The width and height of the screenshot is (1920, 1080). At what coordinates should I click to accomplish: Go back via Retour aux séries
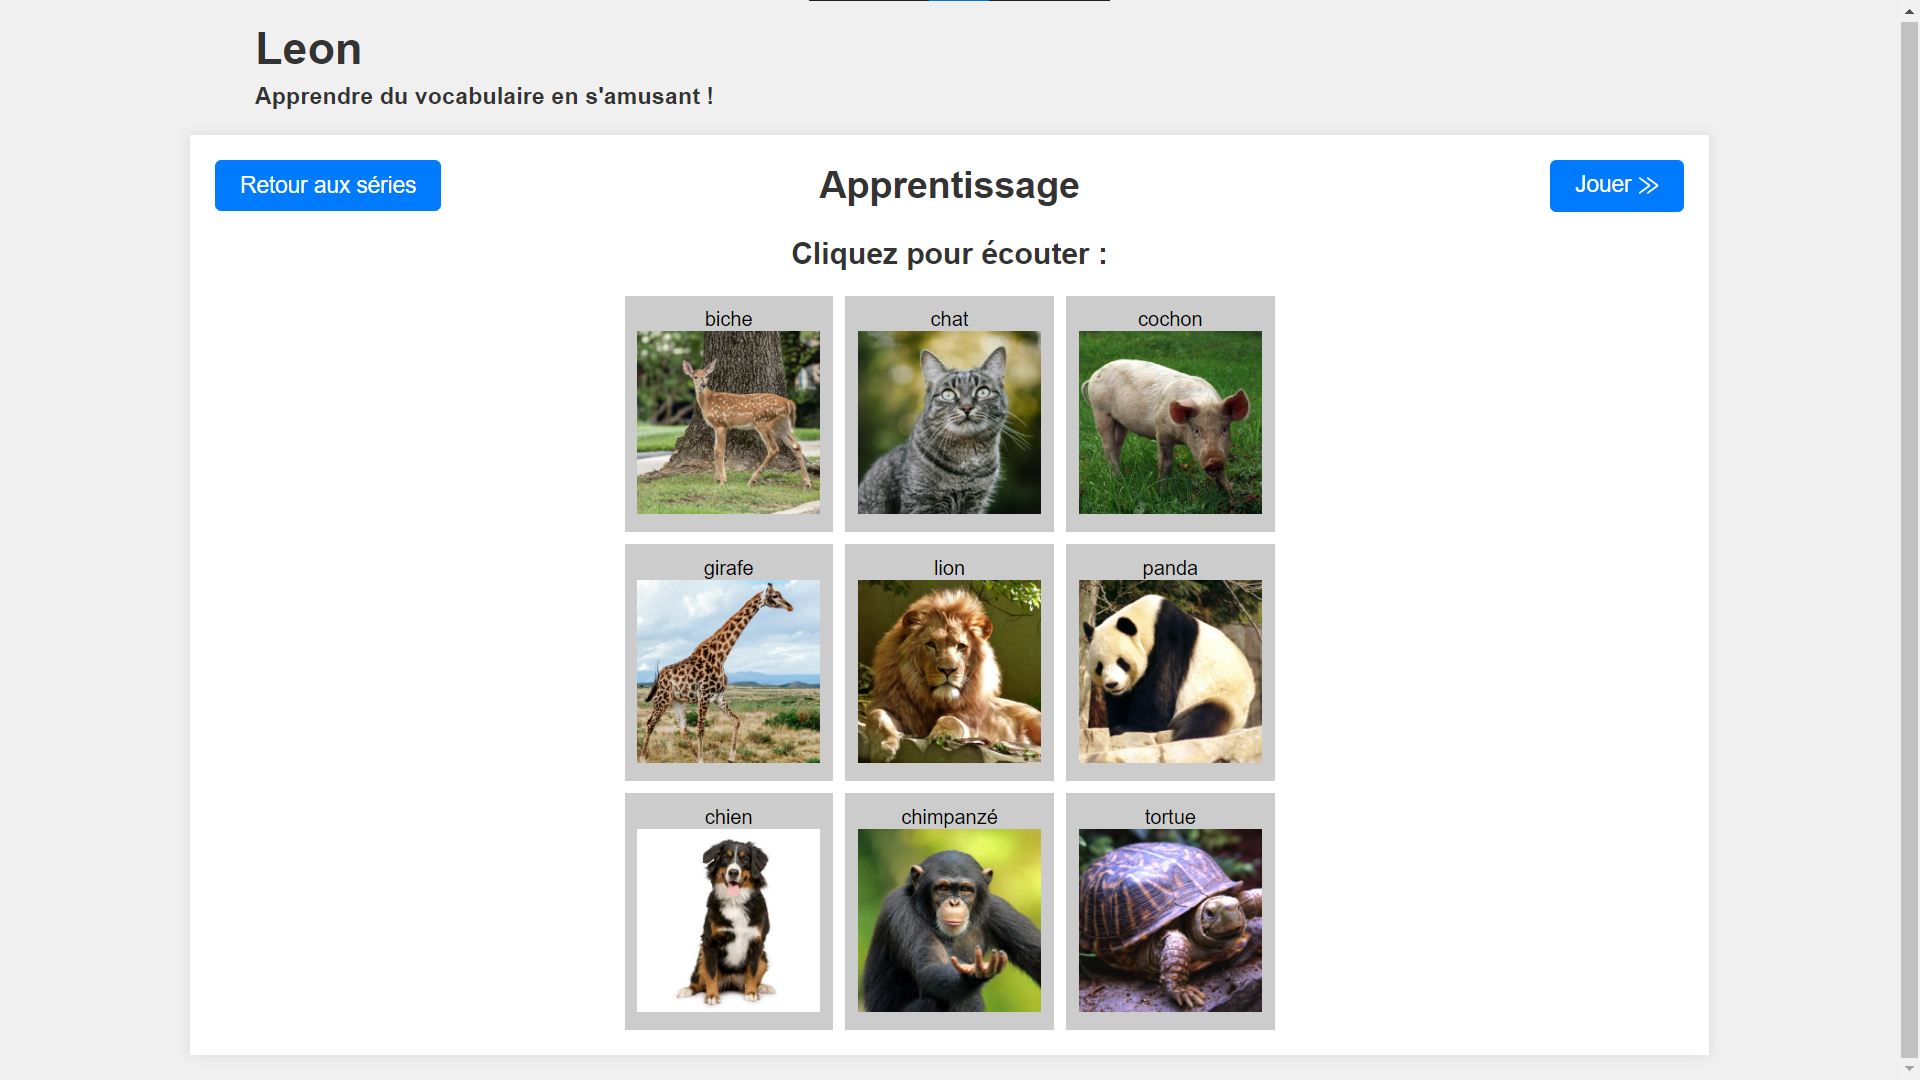327,185
